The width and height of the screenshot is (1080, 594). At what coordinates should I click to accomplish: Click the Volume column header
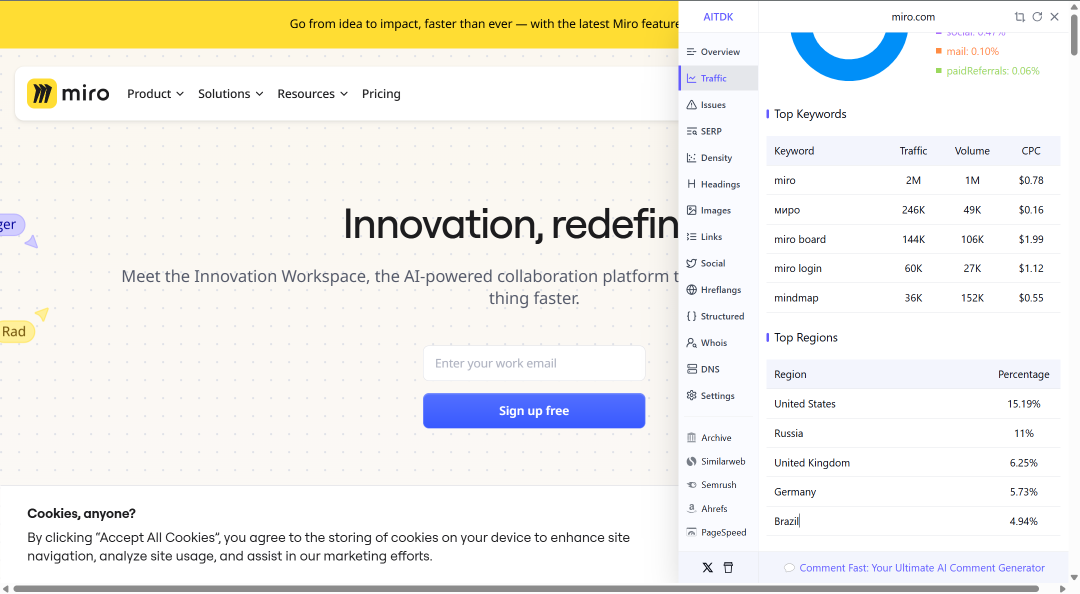click(x=972, y=151)
